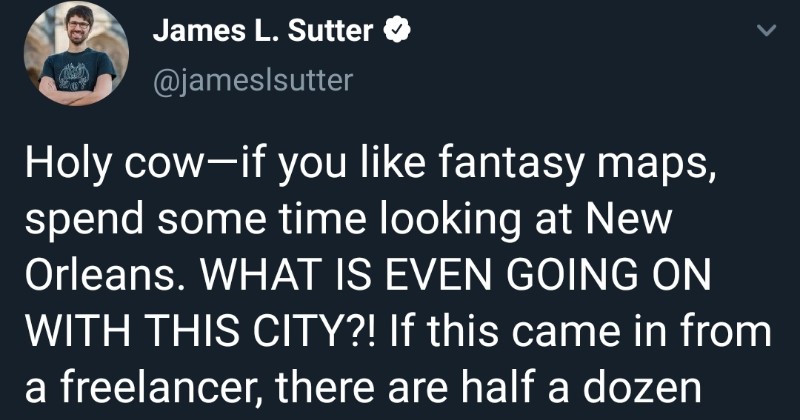Visit the @jameslsutter handle link
Screen dimensions: 800x420
[x=252, y=80]
